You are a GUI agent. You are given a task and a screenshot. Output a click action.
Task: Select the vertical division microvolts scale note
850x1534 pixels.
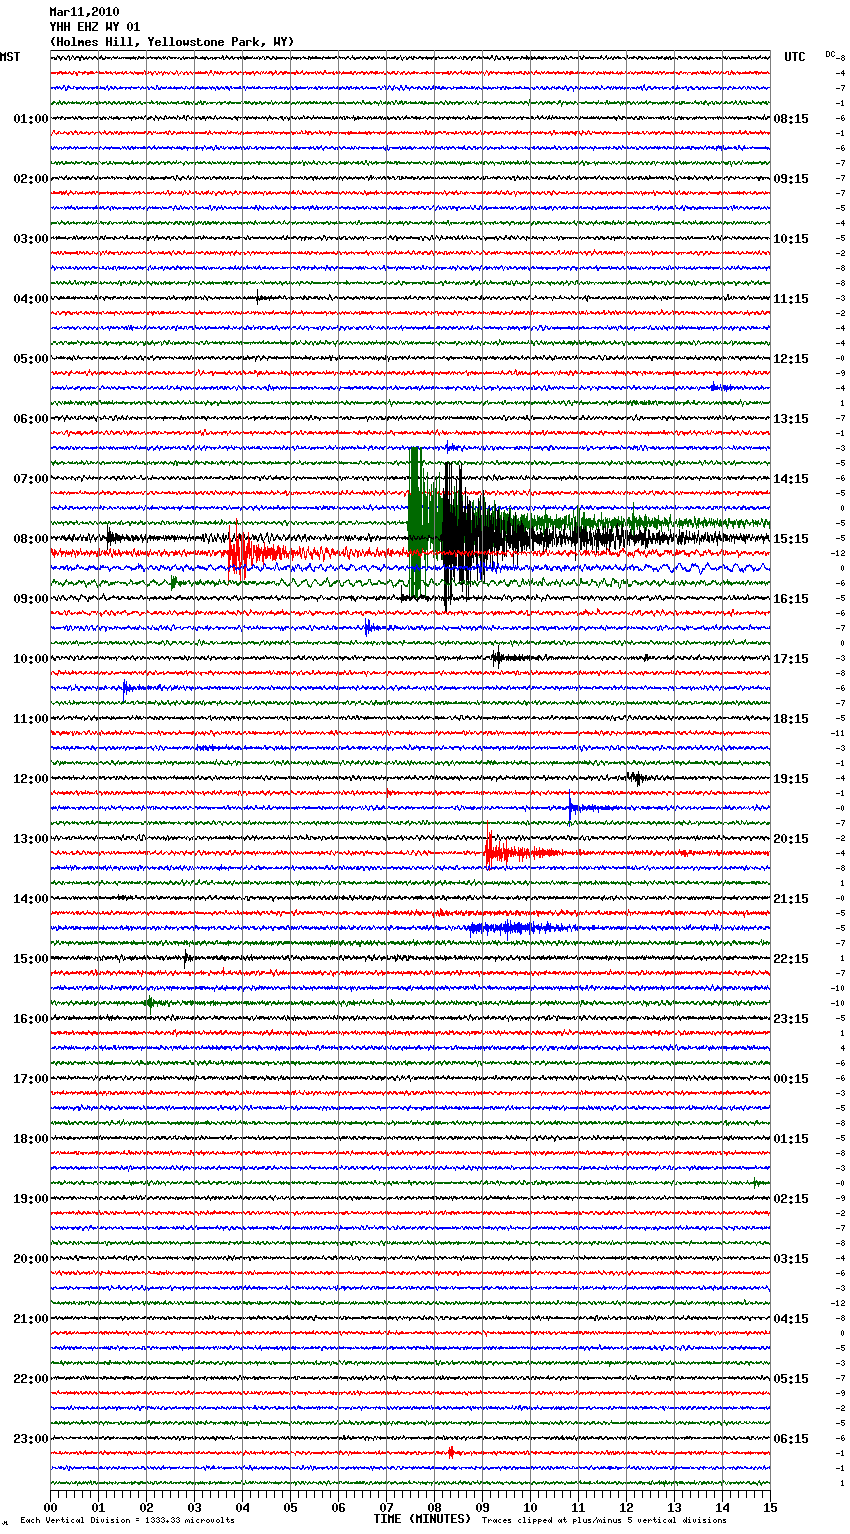127,1520
